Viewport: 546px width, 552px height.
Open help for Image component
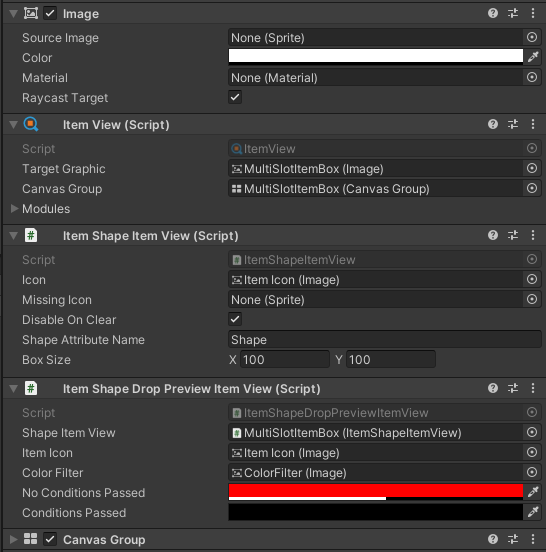click(x=493, y=13)
